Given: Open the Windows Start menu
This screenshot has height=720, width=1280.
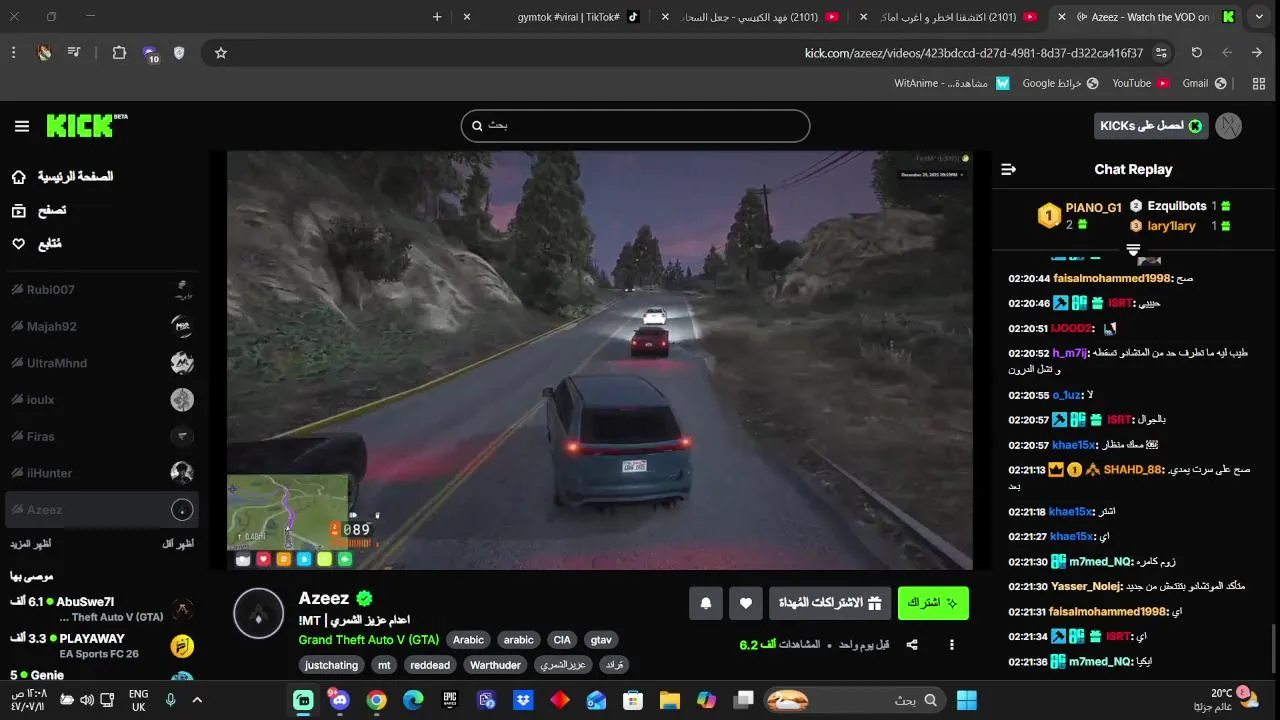Looking at the screenshot, I should point(966,700).
